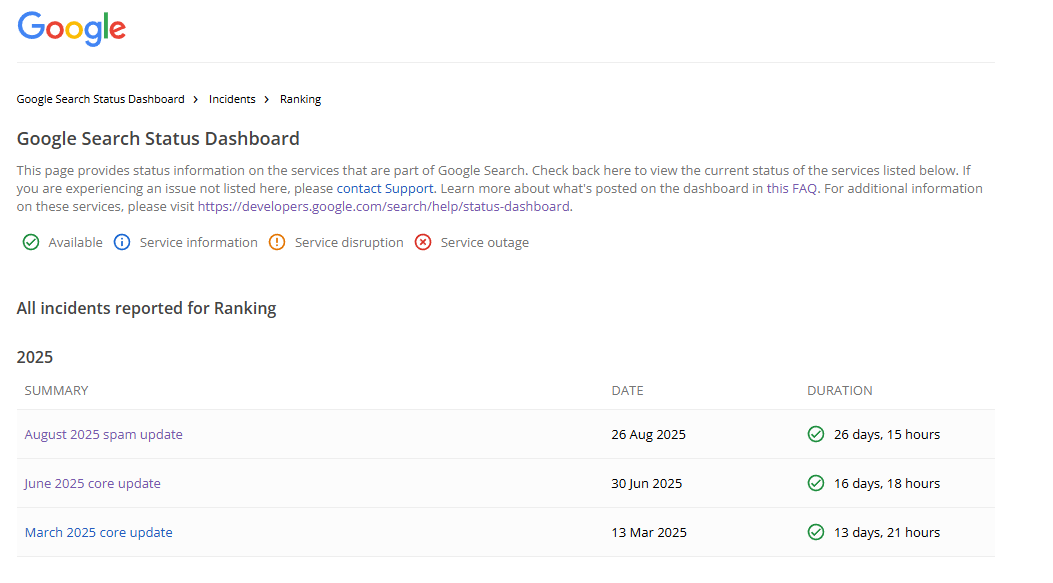The height and width of the screenshot is (583, 1053).
Task: Click the green Available status icon in legend
Action: [31, 242]
